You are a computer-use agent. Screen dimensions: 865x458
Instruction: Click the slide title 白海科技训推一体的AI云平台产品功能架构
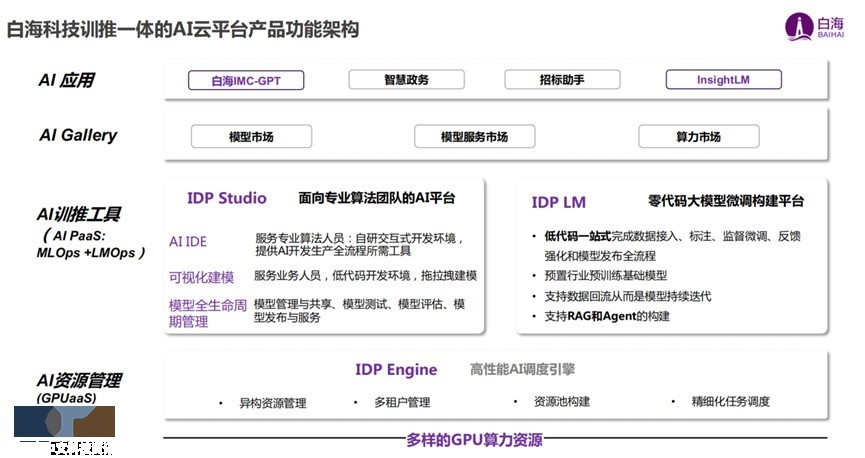pos(183,29)
